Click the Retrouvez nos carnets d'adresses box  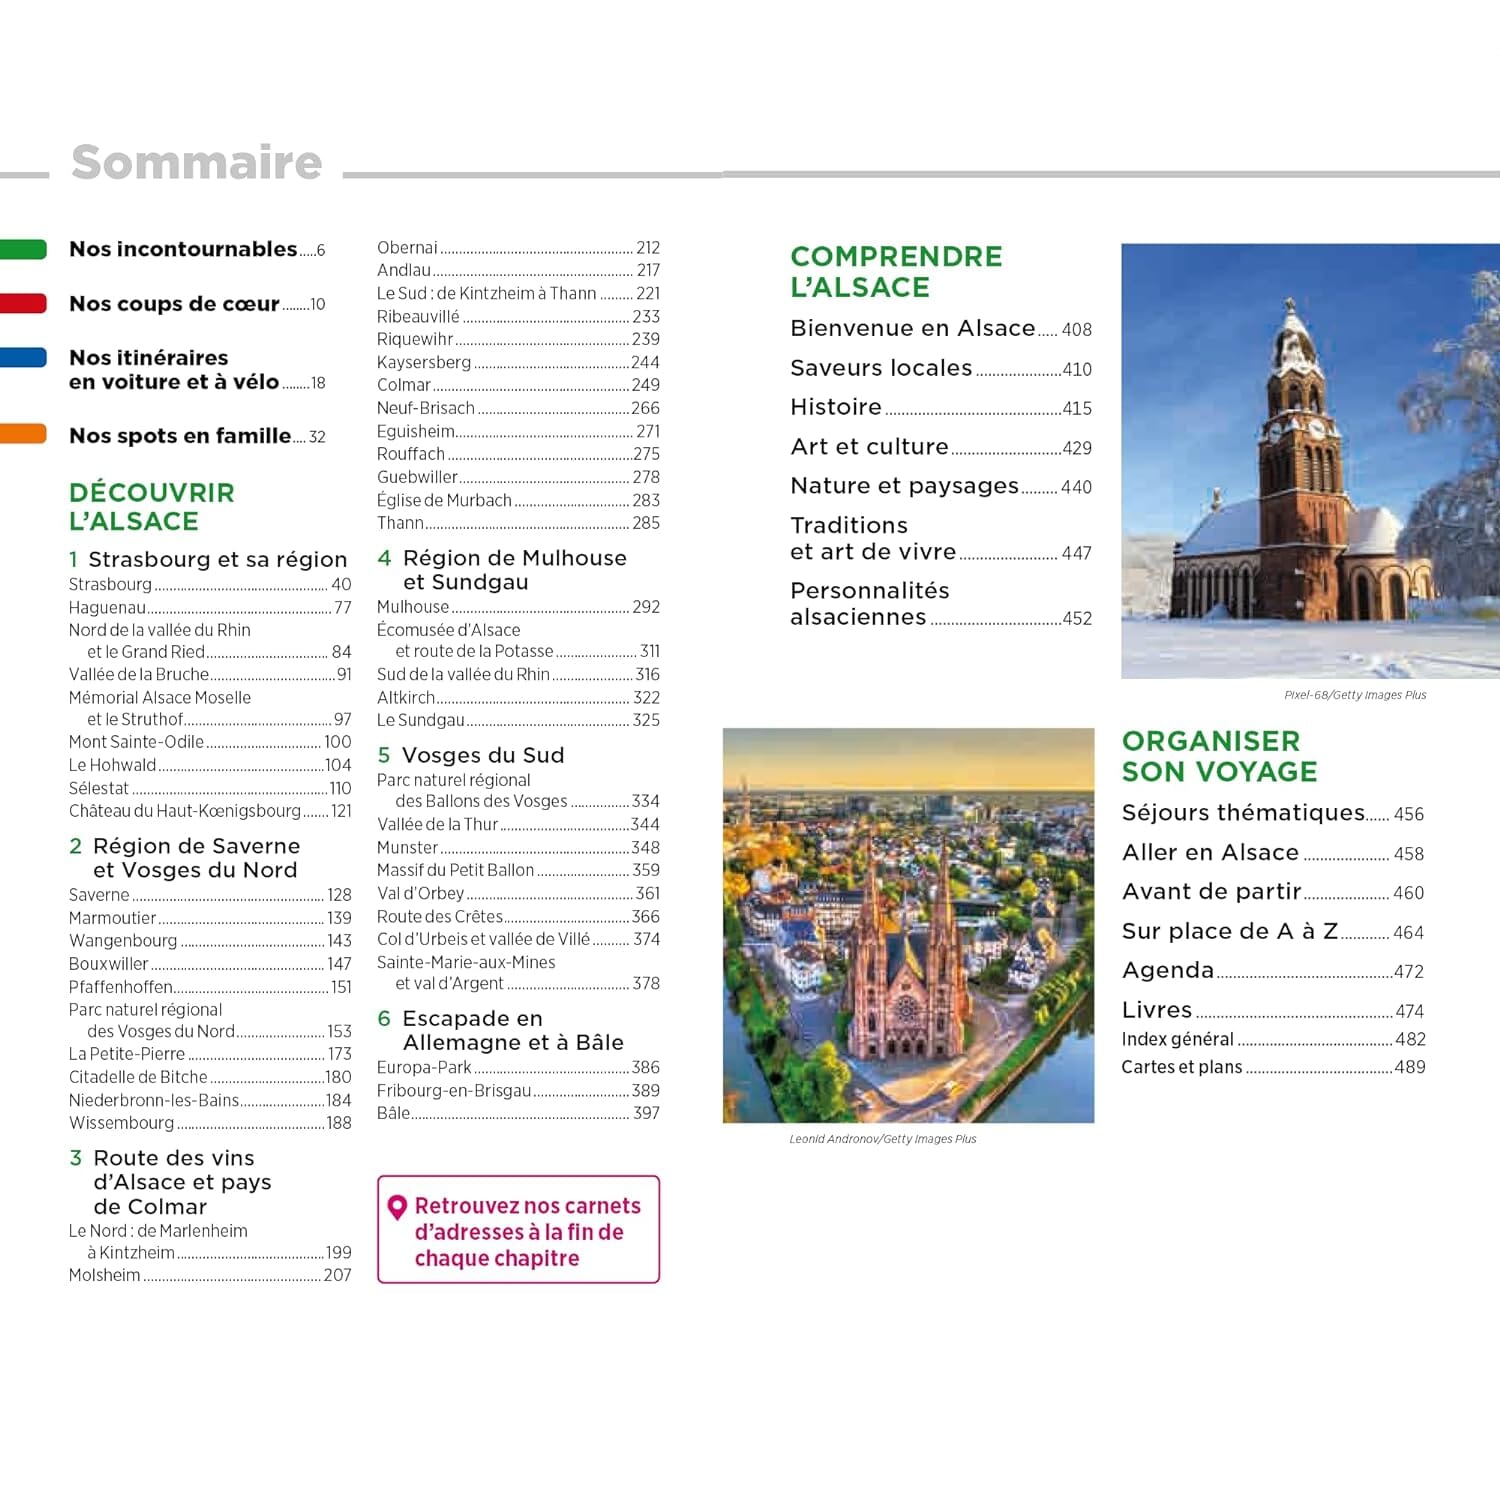518,1230
